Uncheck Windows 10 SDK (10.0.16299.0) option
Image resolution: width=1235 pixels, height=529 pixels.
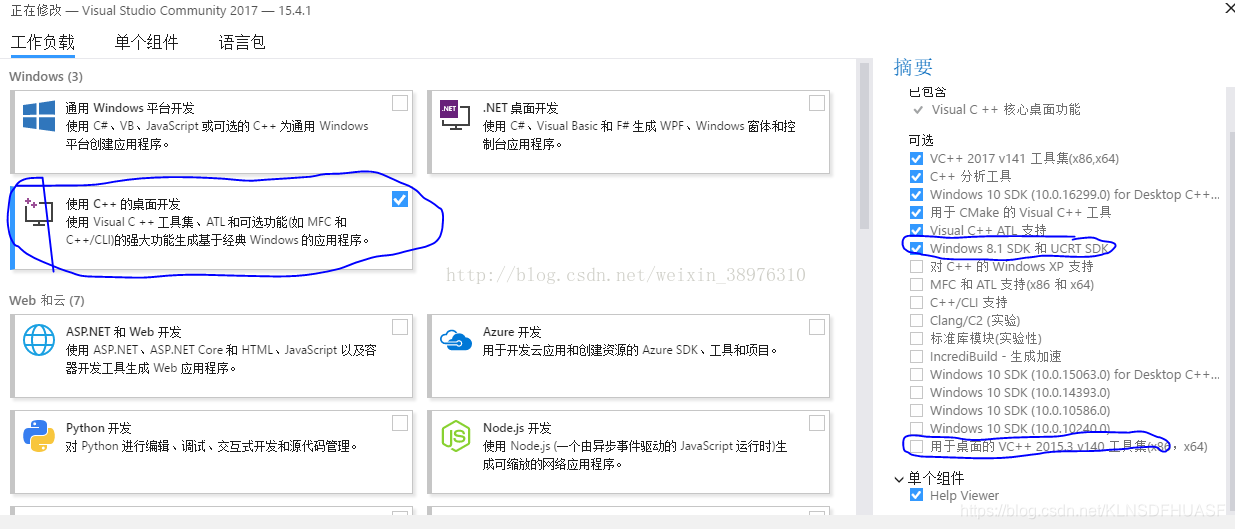pos(916,194)
